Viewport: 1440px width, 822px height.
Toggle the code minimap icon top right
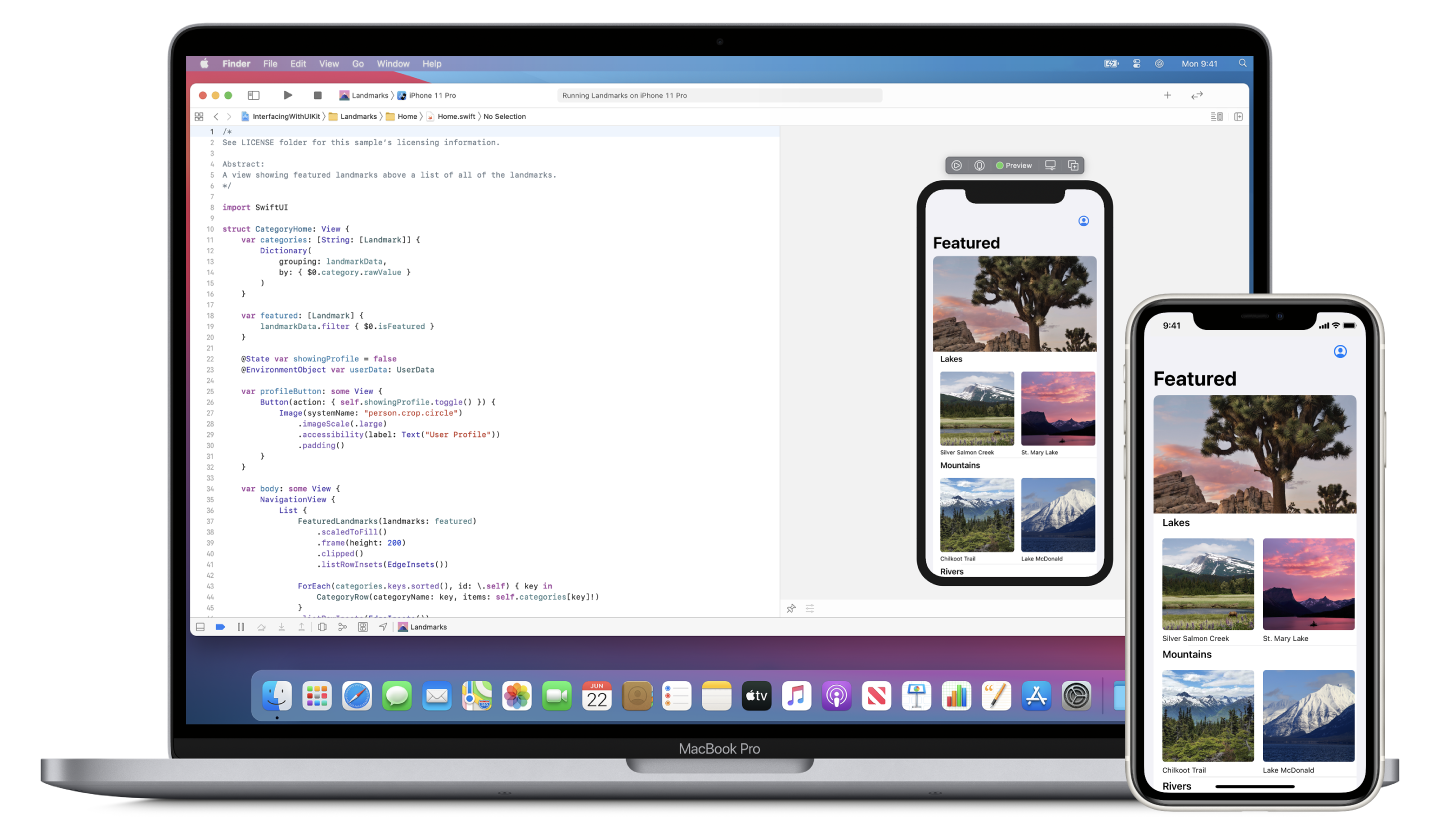1217,116
